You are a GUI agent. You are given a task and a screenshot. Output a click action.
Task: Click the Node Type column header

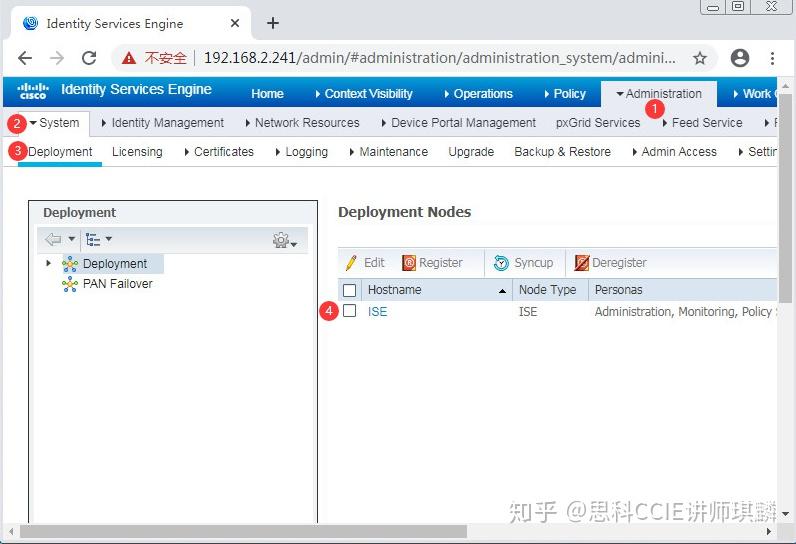click(x=547, y=290)
